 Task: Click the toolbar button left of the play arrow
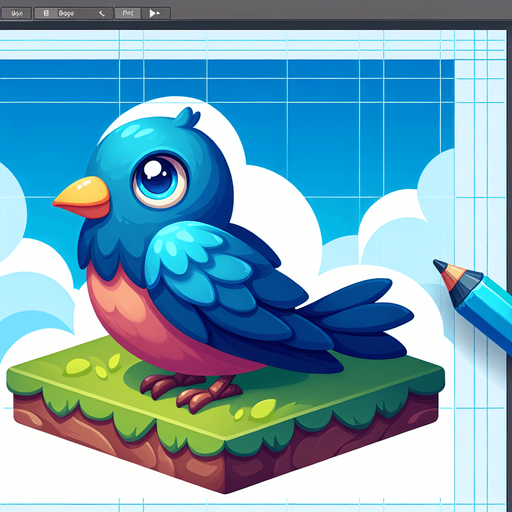(128, 13)
